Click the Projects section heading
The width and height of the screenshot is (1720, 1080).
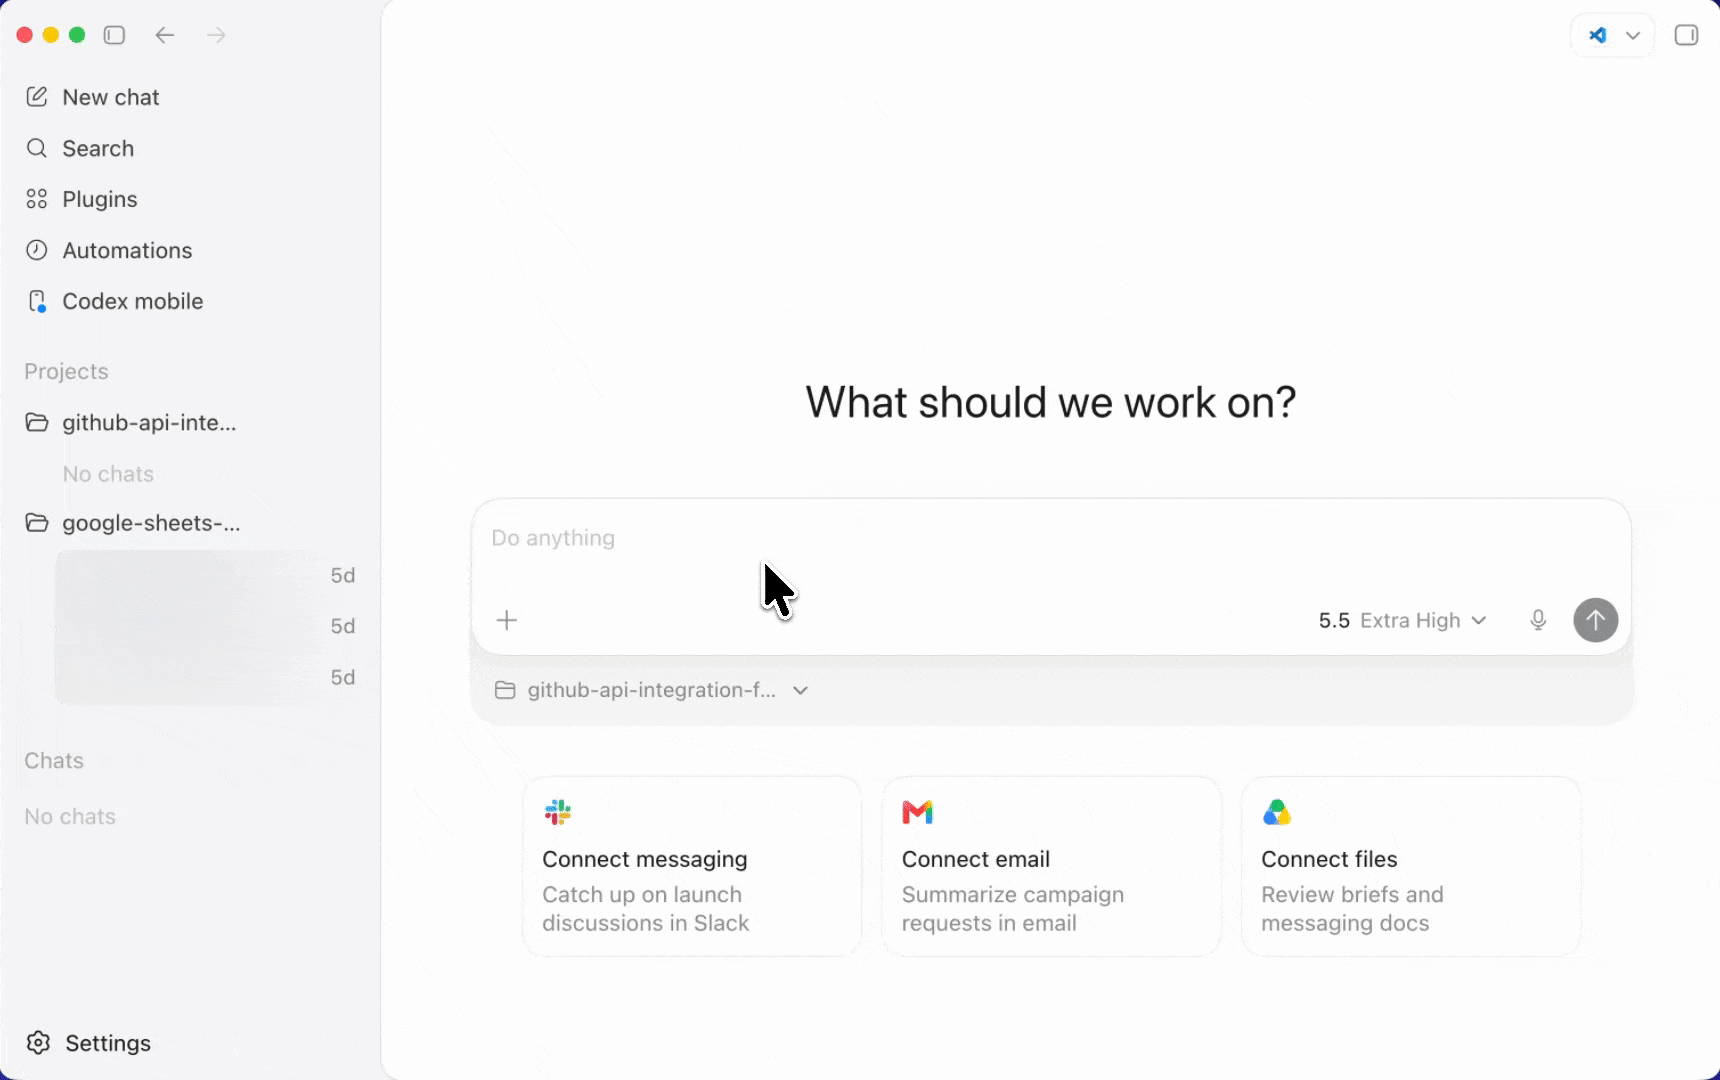(66, 371)
